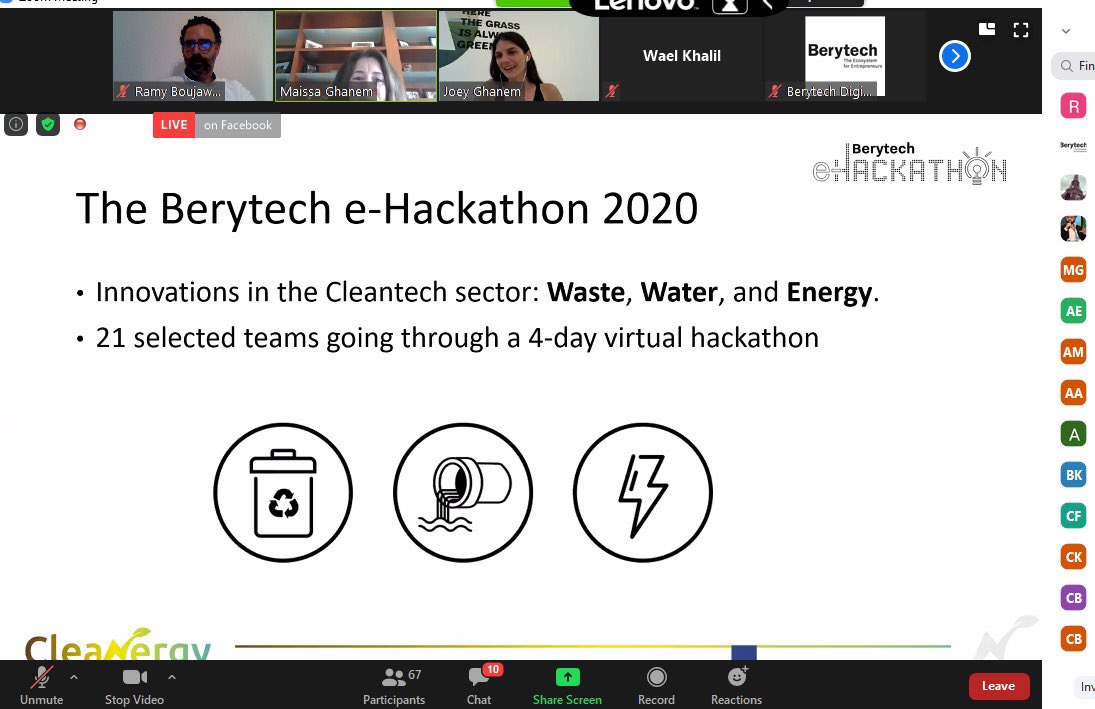Image resolution: width=1095 pixels, height=709 pixels.
Task: Click the red recording indicator
Action: coord(80,124)
